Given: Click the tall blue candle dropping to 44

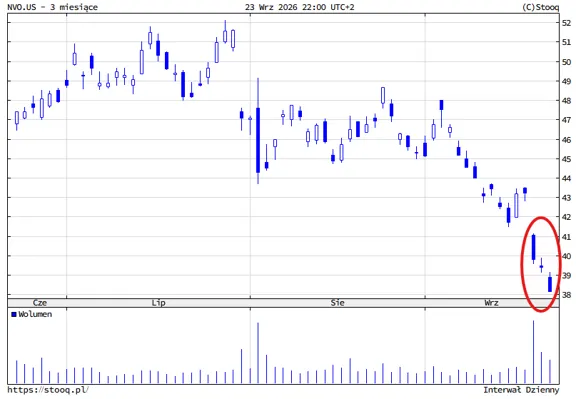Looking at the screenshot, I should pyautogui.click(x=258, y=140).
